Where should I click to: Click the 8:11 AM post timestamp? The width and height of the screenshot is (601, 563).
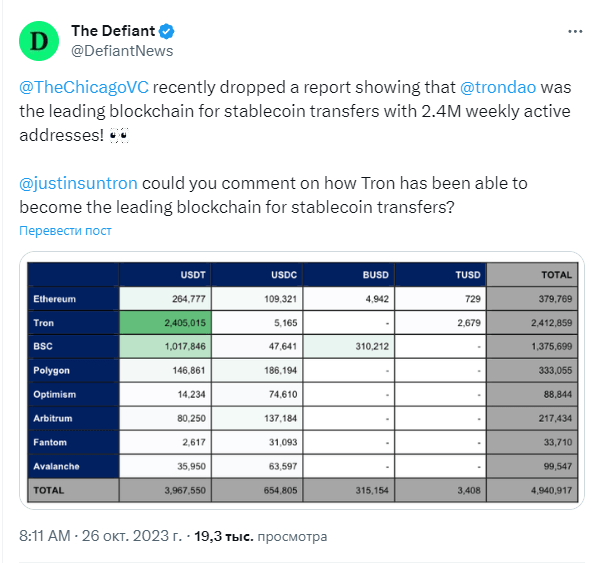(x=45, y=536)
